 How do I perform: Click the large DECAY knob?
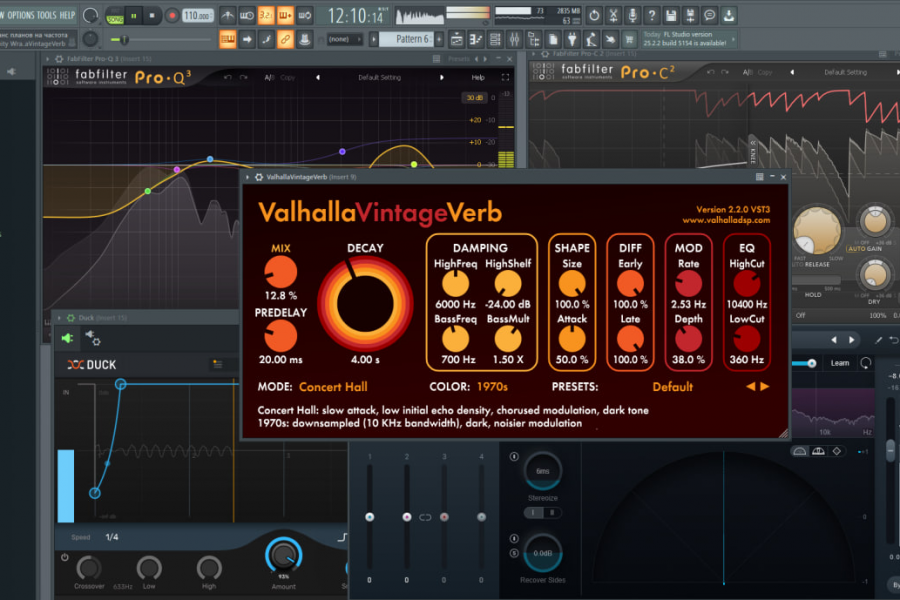tap(365, 304)
